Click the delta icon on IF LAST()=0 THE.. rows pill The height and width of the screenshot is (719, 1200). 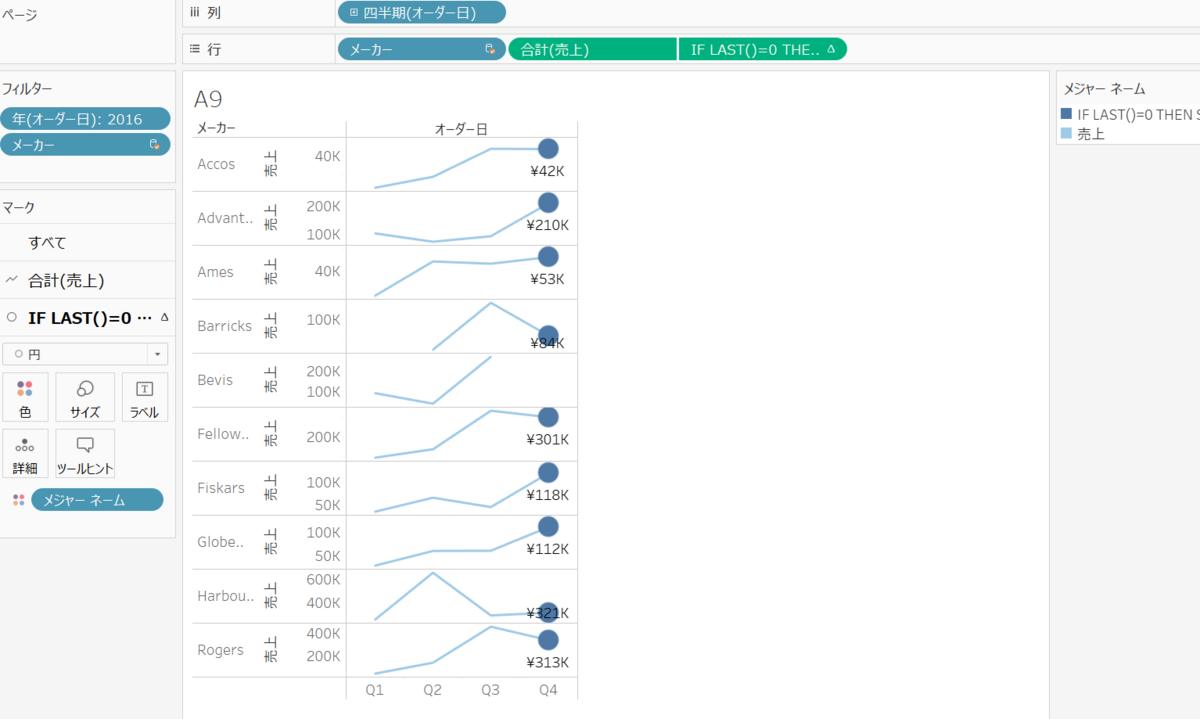coord(831,48)
